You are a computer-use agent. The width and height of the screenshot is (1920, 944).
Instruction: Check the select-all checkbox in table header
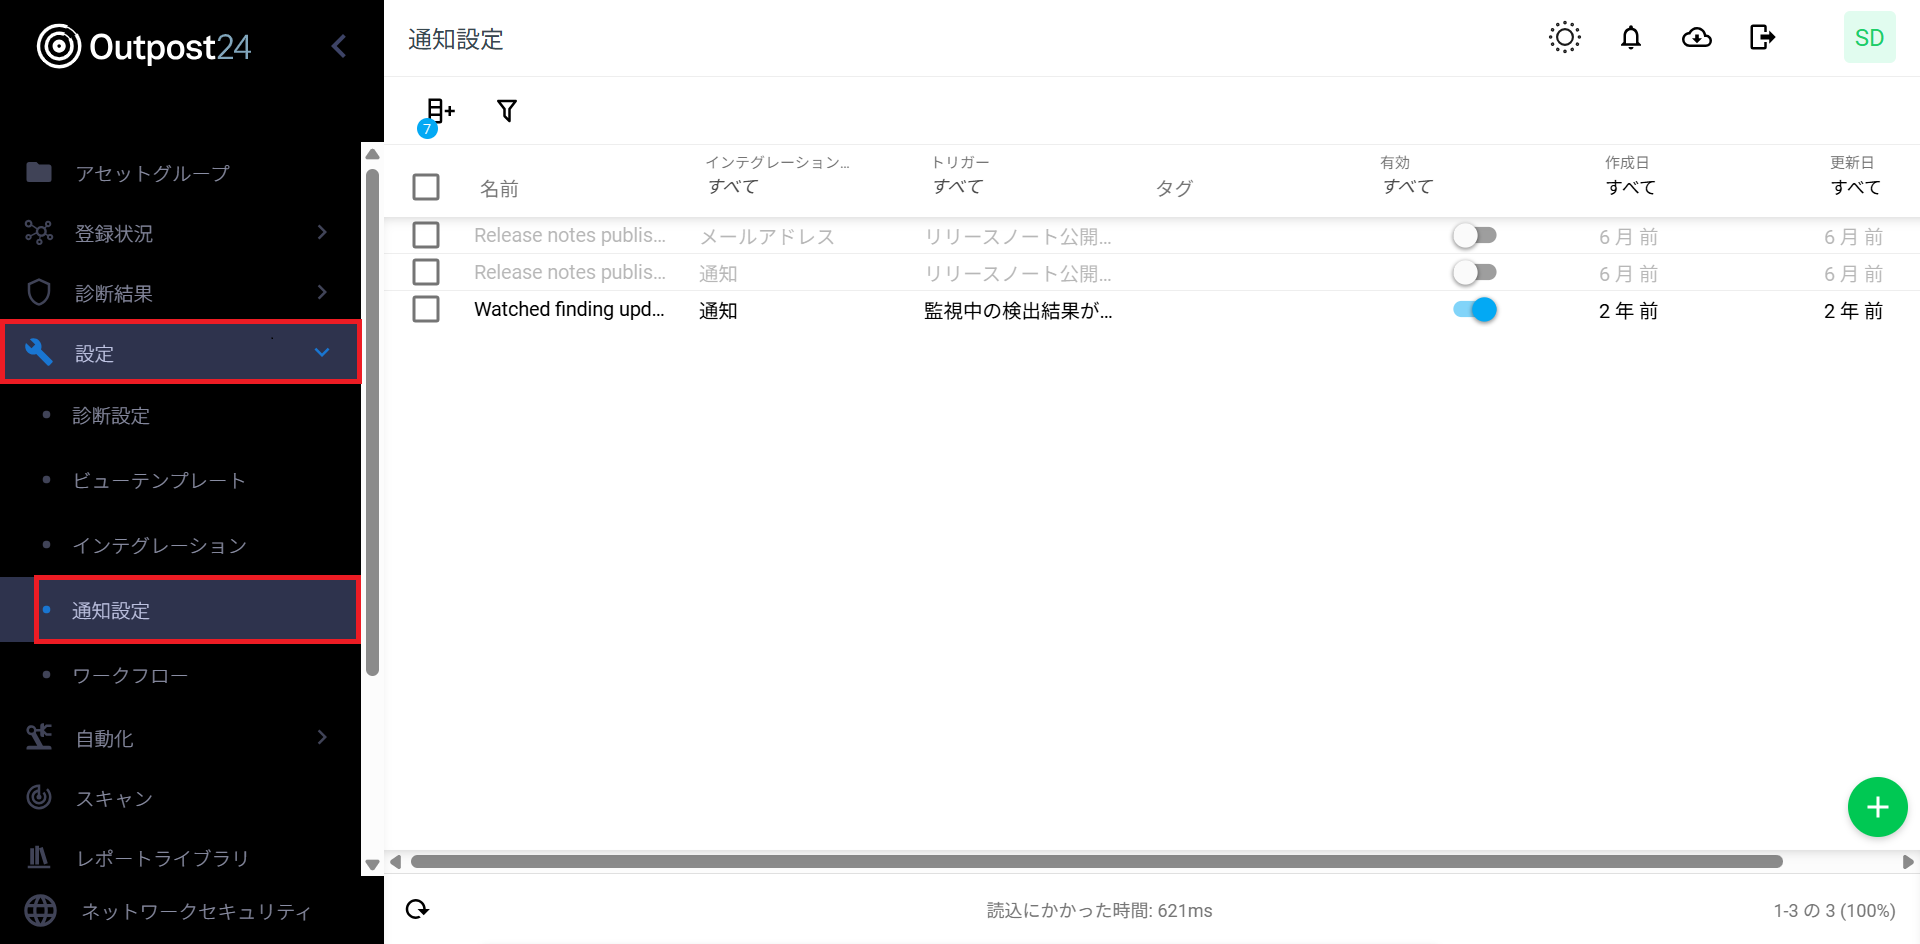click(426, 187)
